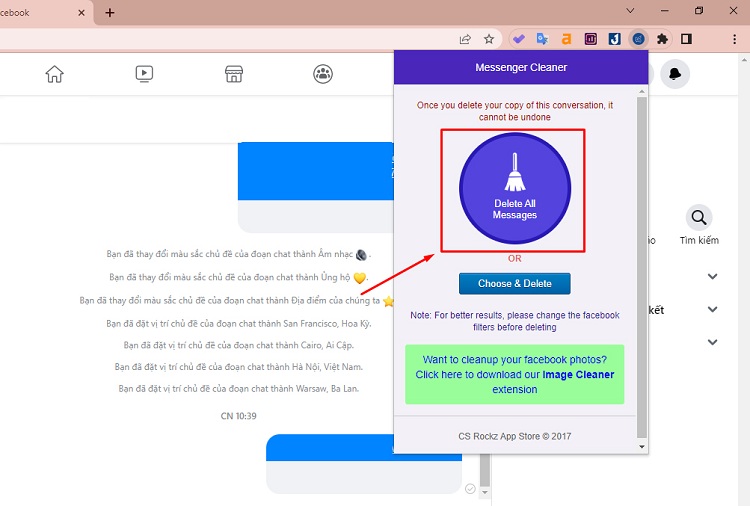Image resolution: width=750 pixels, height=506 pixels.
Task: Click the Messenger Cleaner popup title
Action: pos(521,67)
